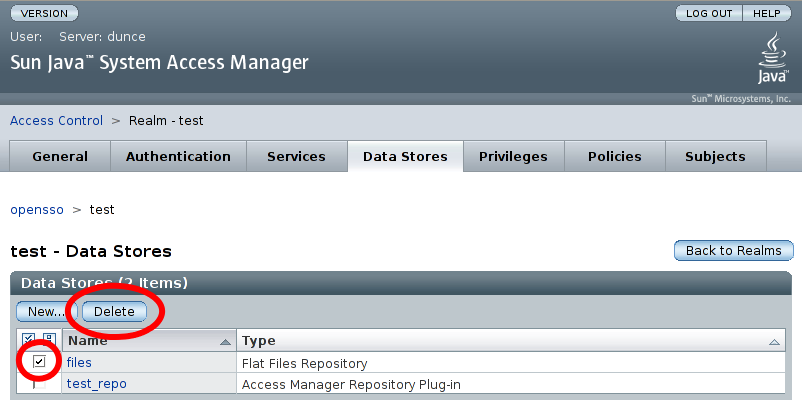The image size is (802, 405).
Task: Follow the Access Control breadcrumb link
Action: point(56,121)
